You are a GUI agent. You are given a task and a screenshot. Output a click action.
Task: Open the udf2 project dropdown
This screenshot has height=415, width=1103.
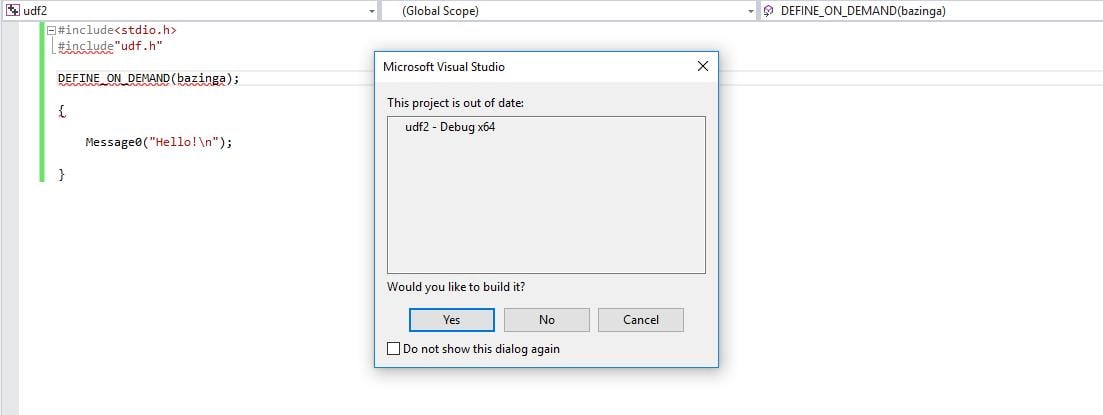pos(371,11)
